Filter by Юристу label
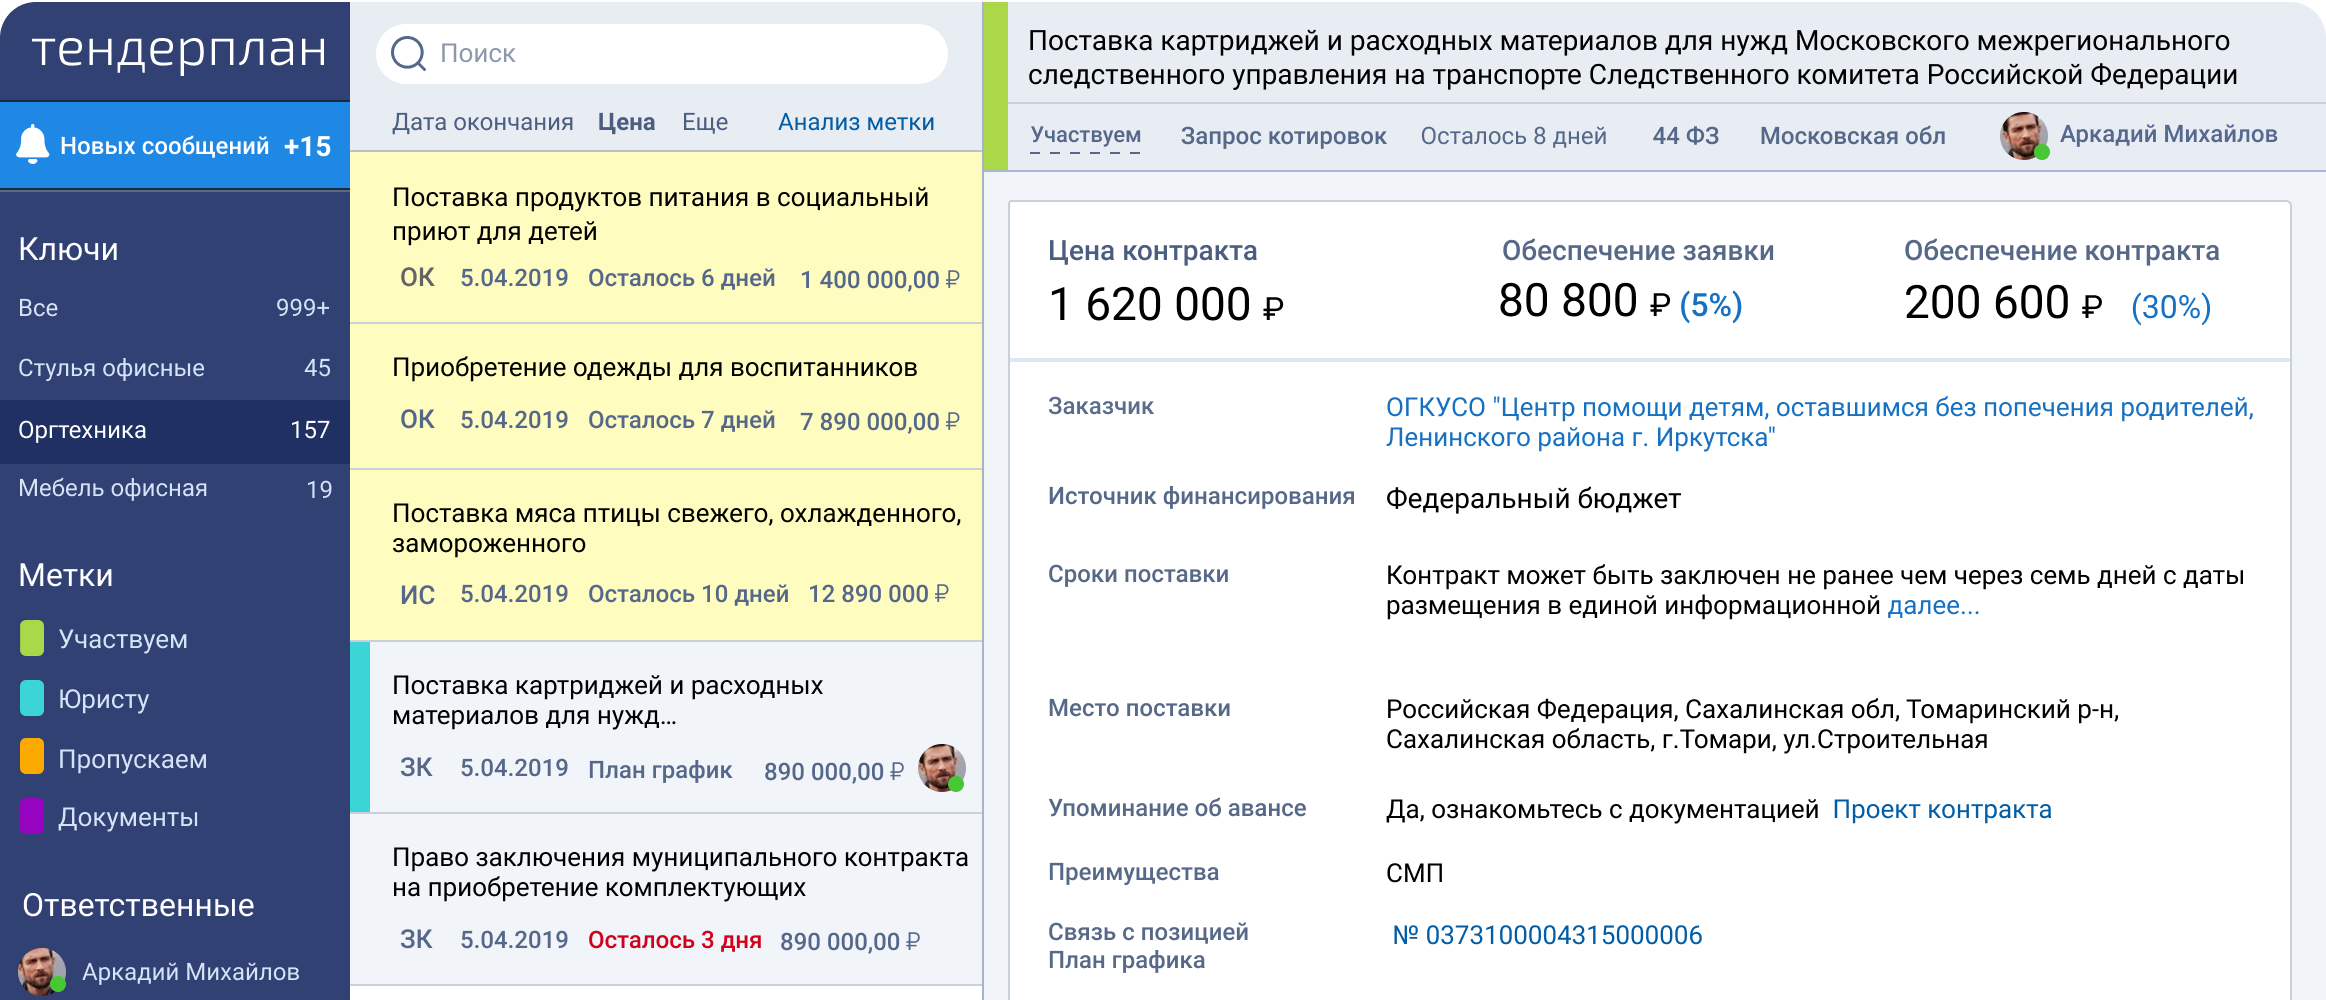Screen dimensions: 2326x1000 click(x=104, y=699)
